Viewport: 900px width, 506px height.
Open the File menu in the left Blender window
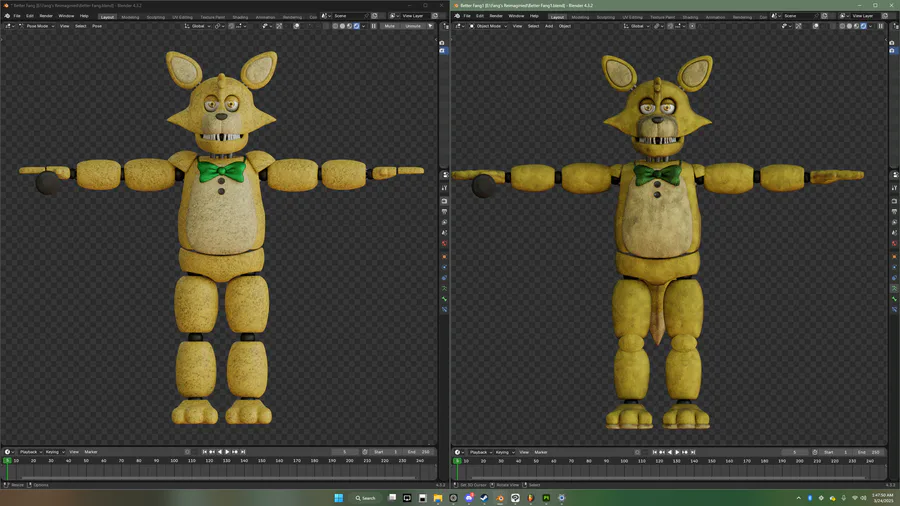click(x=17, y=16)
